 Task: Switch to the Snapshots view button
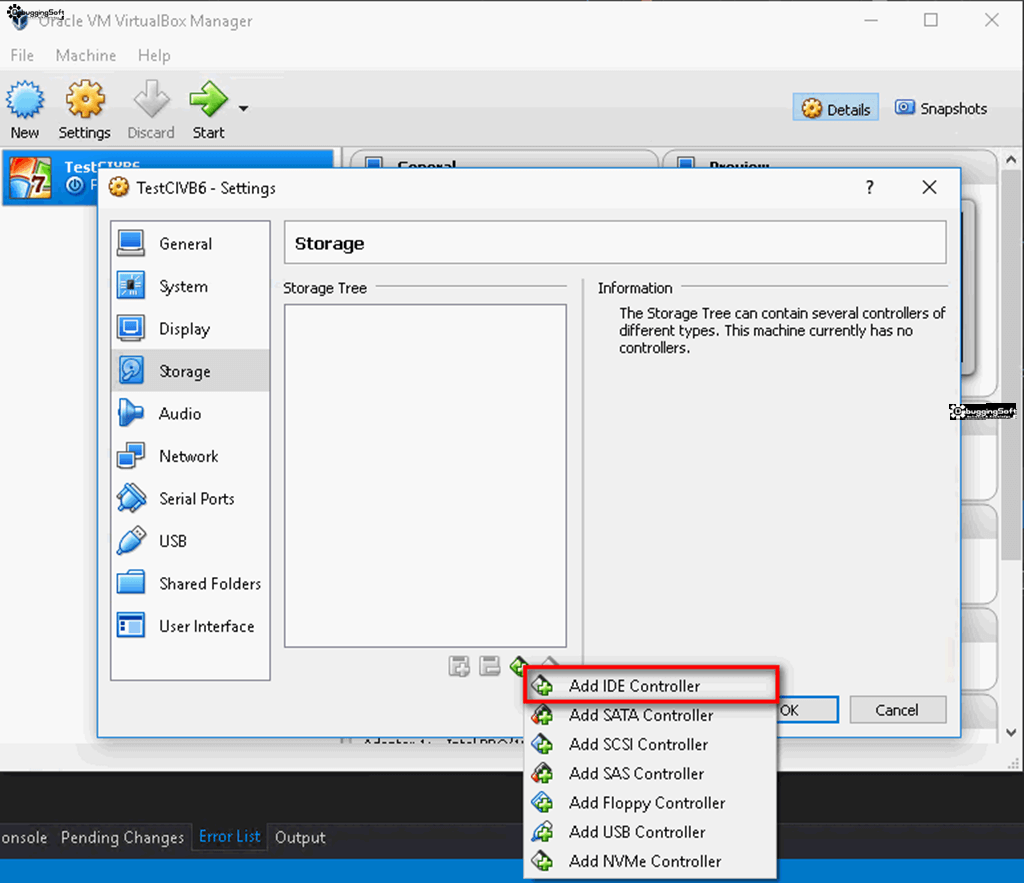point(941,108)
